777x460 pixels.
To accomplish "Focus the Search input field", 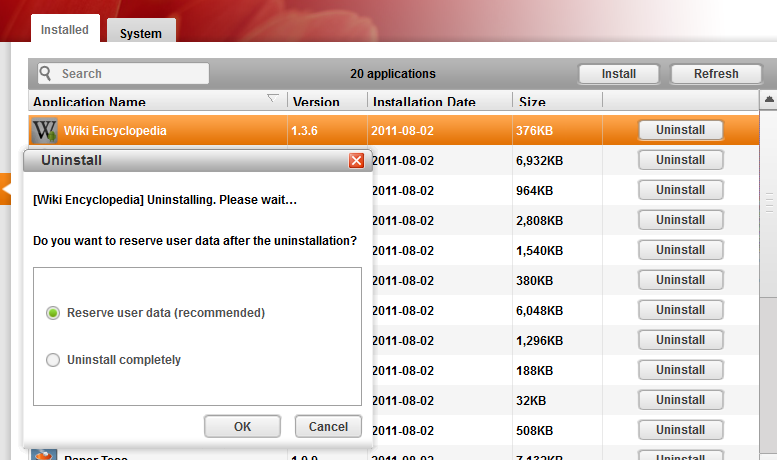I will pyautogui.click(x=130, y=73).
